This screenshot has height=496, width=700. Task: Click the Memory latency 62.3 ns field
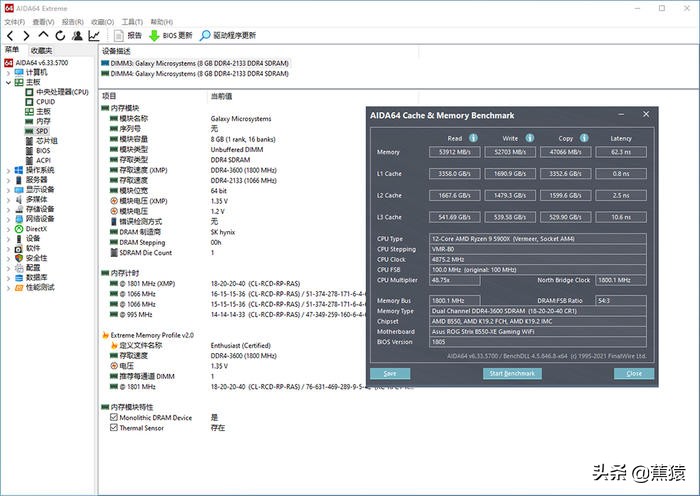621,152
